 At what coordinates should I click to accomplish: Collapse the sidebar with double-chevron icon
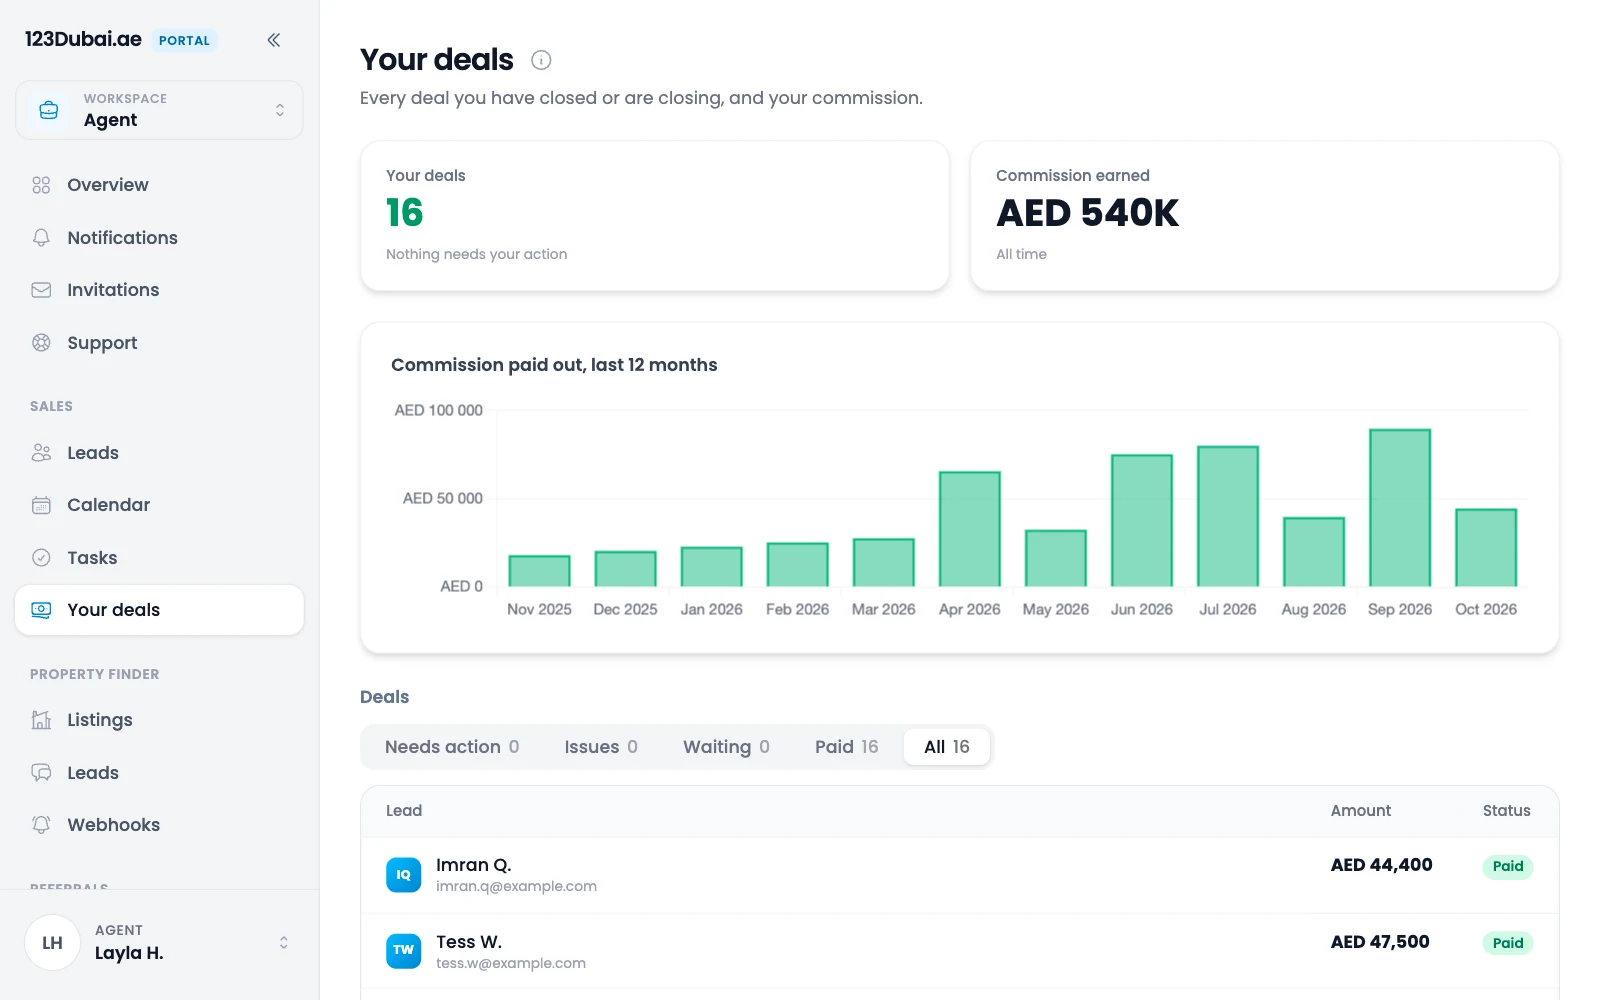coord(273,40)
